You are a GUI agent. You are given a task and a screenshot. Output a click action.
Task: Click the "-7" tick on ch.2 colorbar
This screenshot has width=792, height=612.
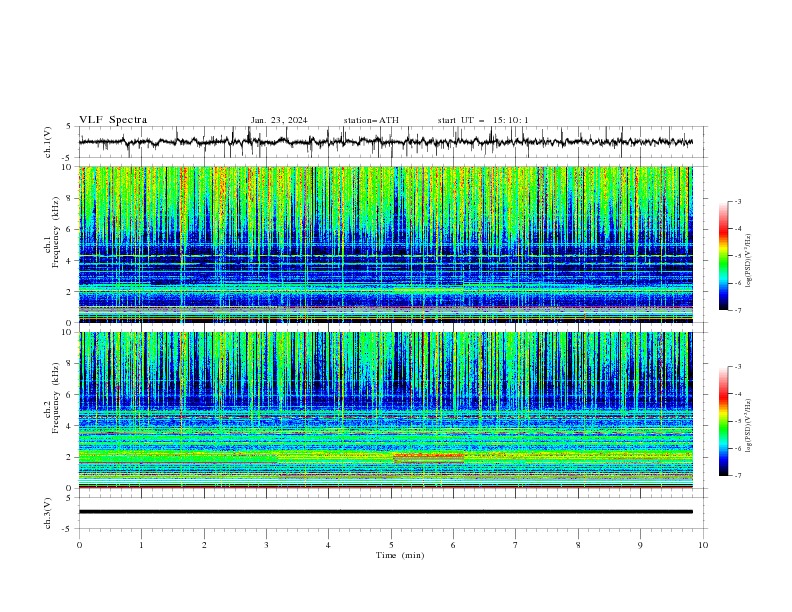click(x=738, y=476)
